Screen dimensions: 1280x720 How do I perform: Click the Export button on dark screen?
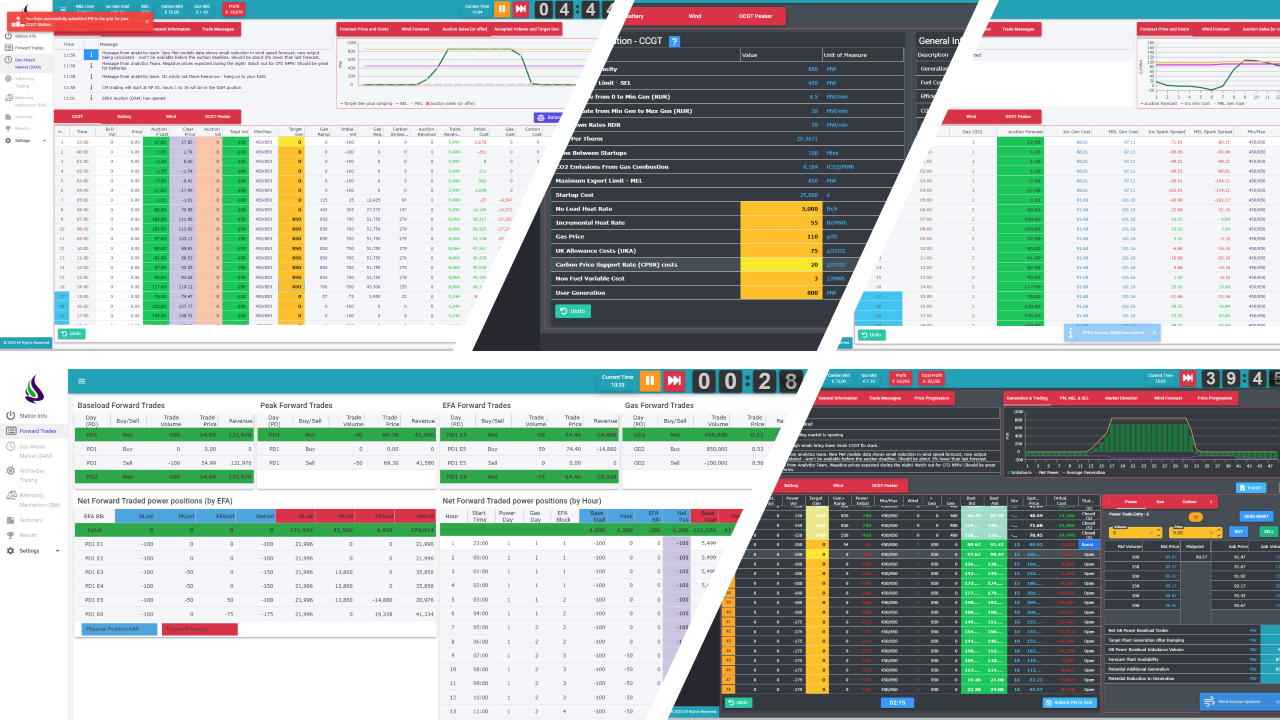click(1252, 488)
